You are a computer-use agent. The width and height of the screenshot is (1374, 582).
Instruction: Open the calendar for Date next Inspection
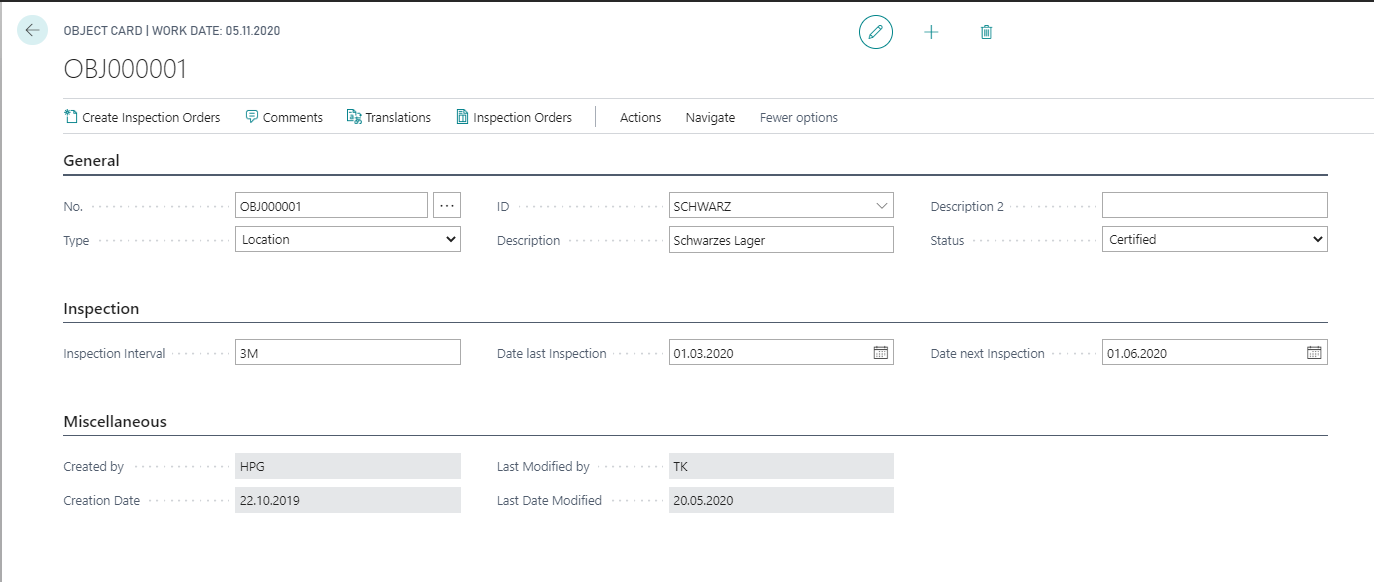(x=1314, y=353)
